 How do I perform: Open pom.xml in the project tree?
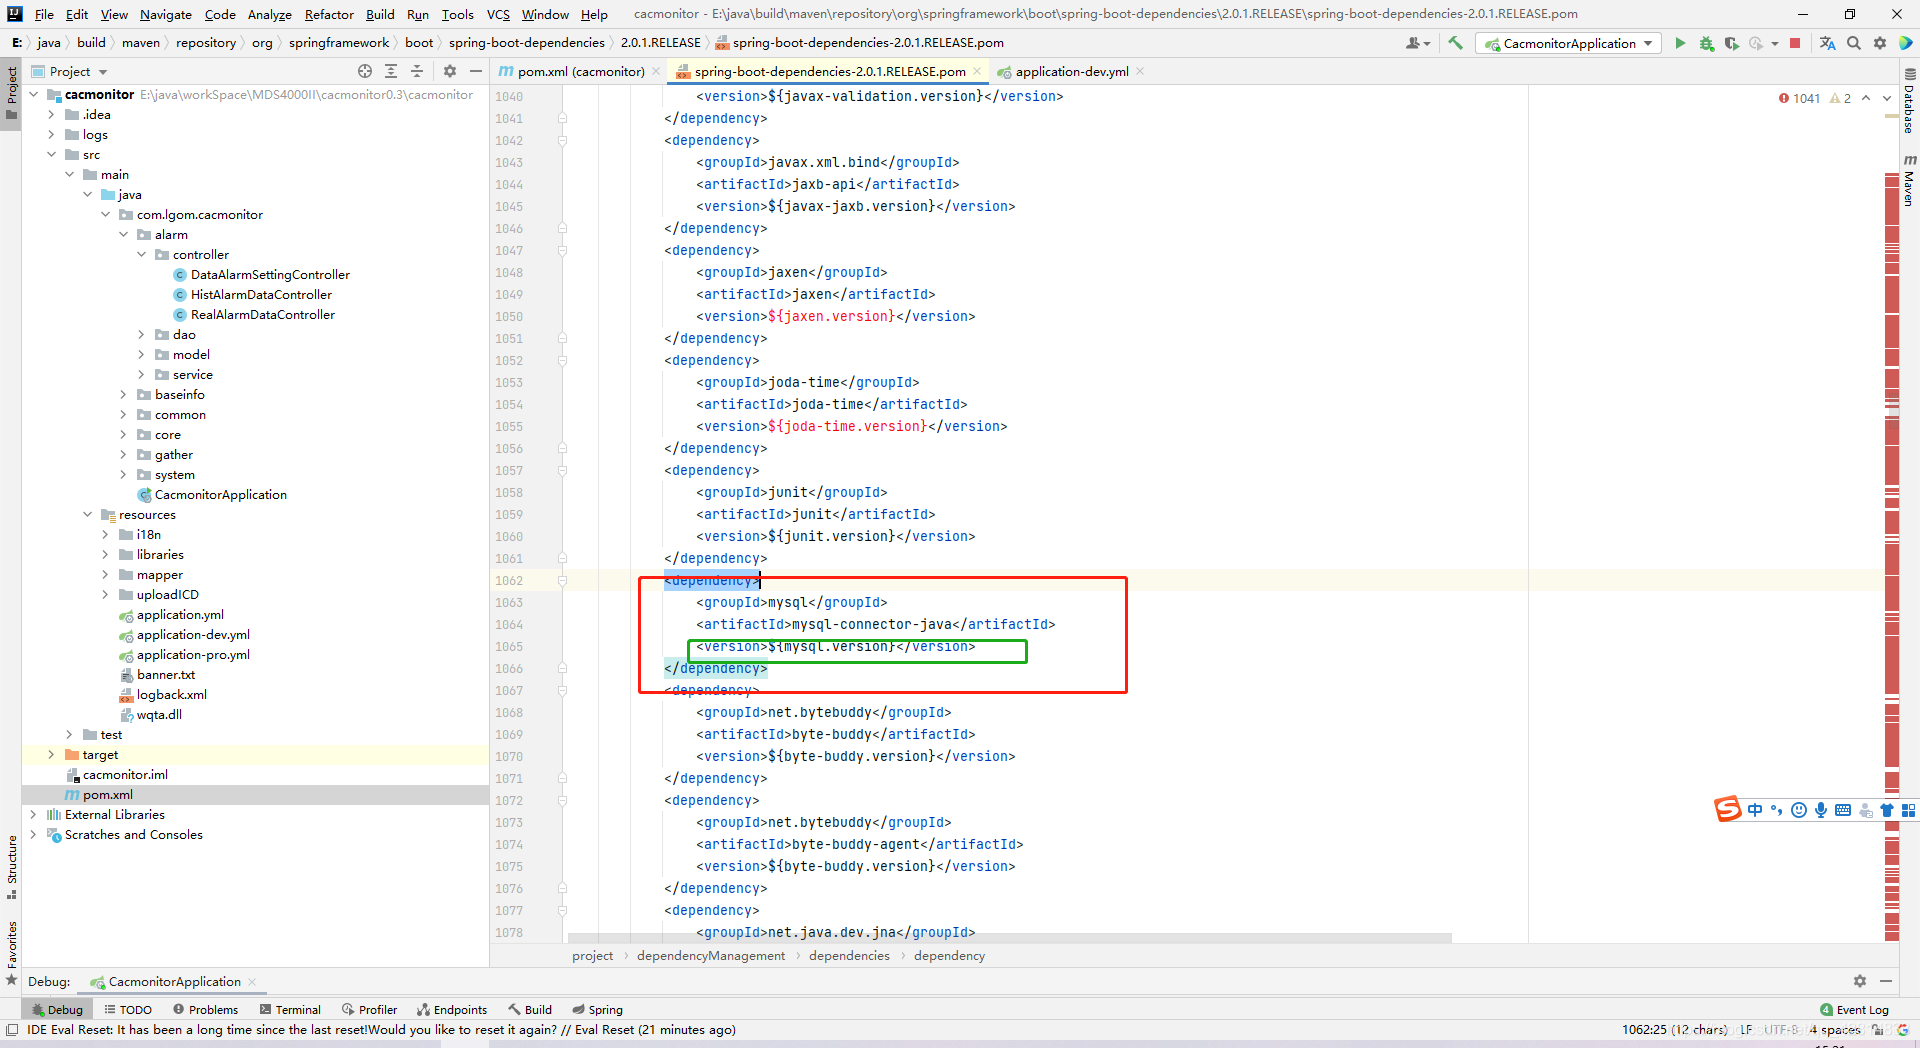coord(107,795)
